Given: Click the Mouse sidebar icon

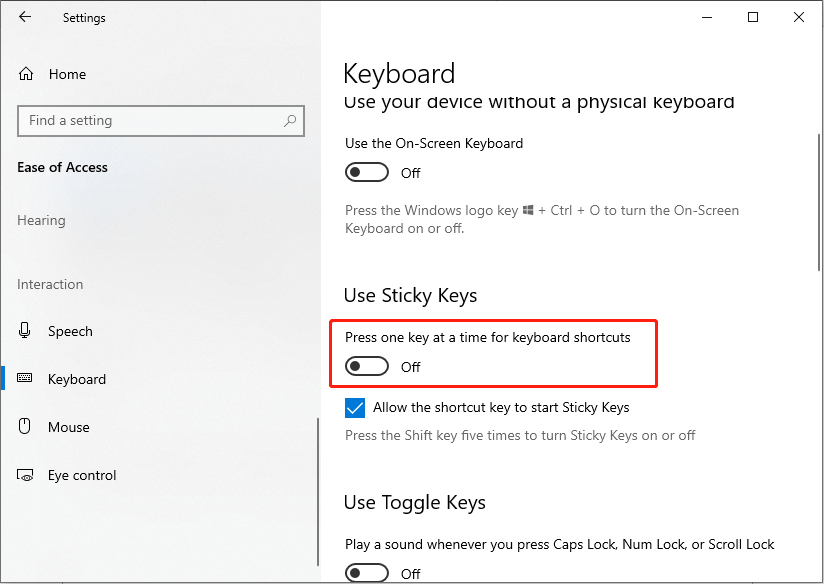Looking at the screenshot, I should point(24,426).
